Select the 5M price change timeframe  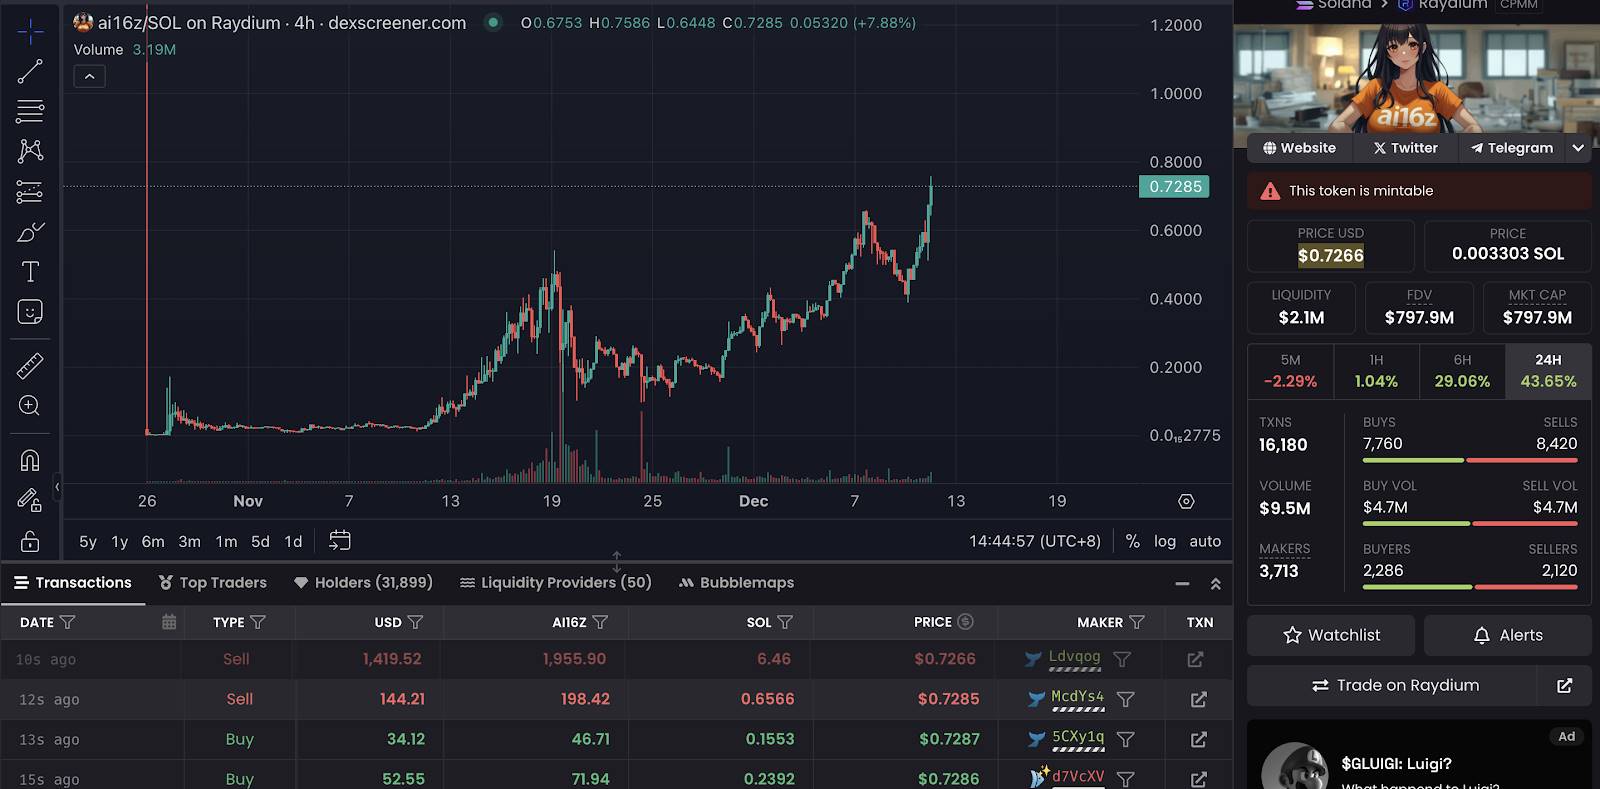tap(1290, 371)
